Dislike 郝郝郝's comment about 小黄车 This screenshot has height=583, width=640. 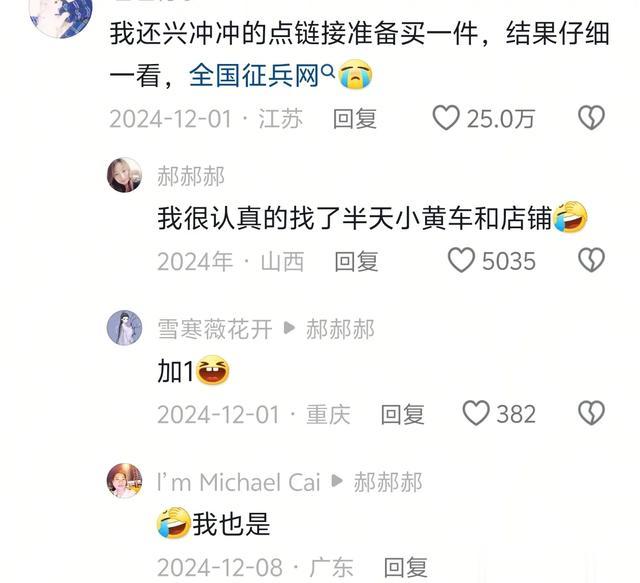[x=591, y=260]
